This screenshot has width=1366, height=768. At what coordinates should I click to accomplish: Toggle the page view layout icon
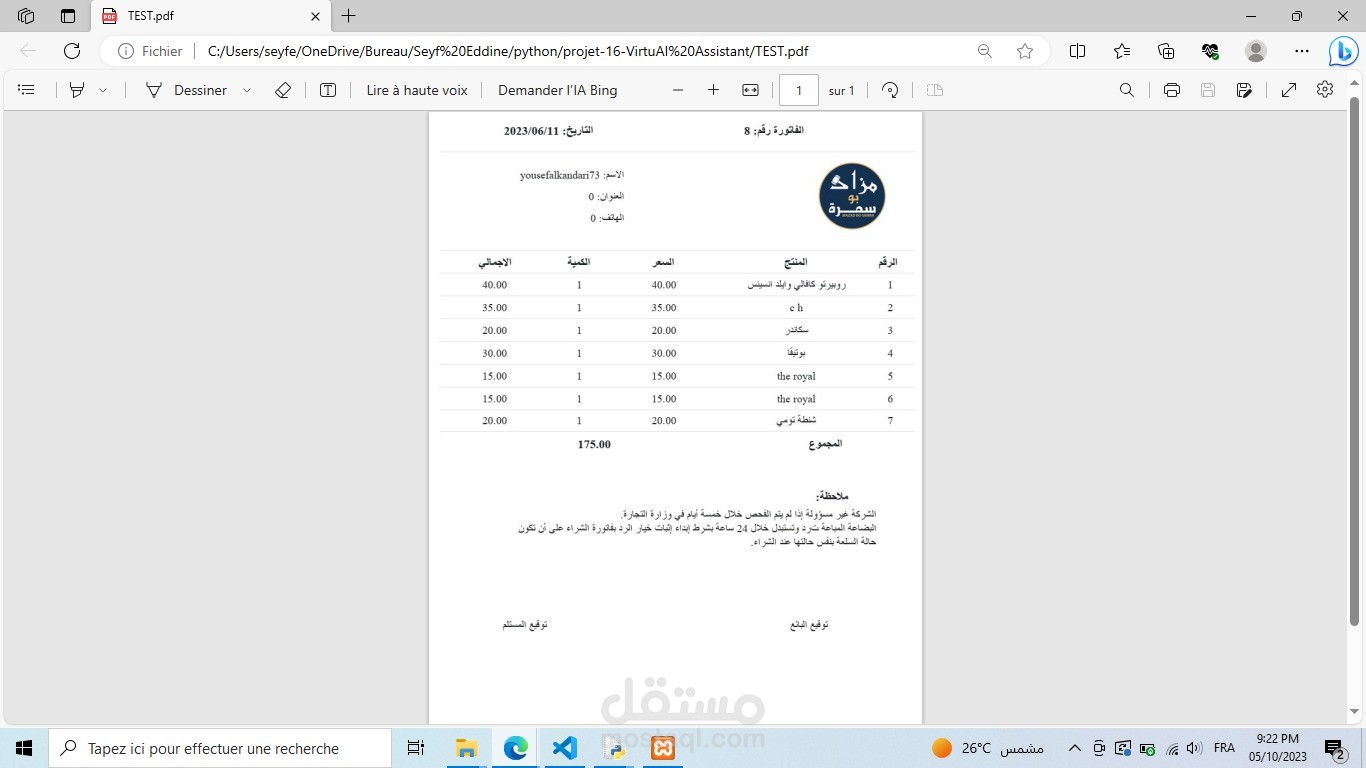935,90
